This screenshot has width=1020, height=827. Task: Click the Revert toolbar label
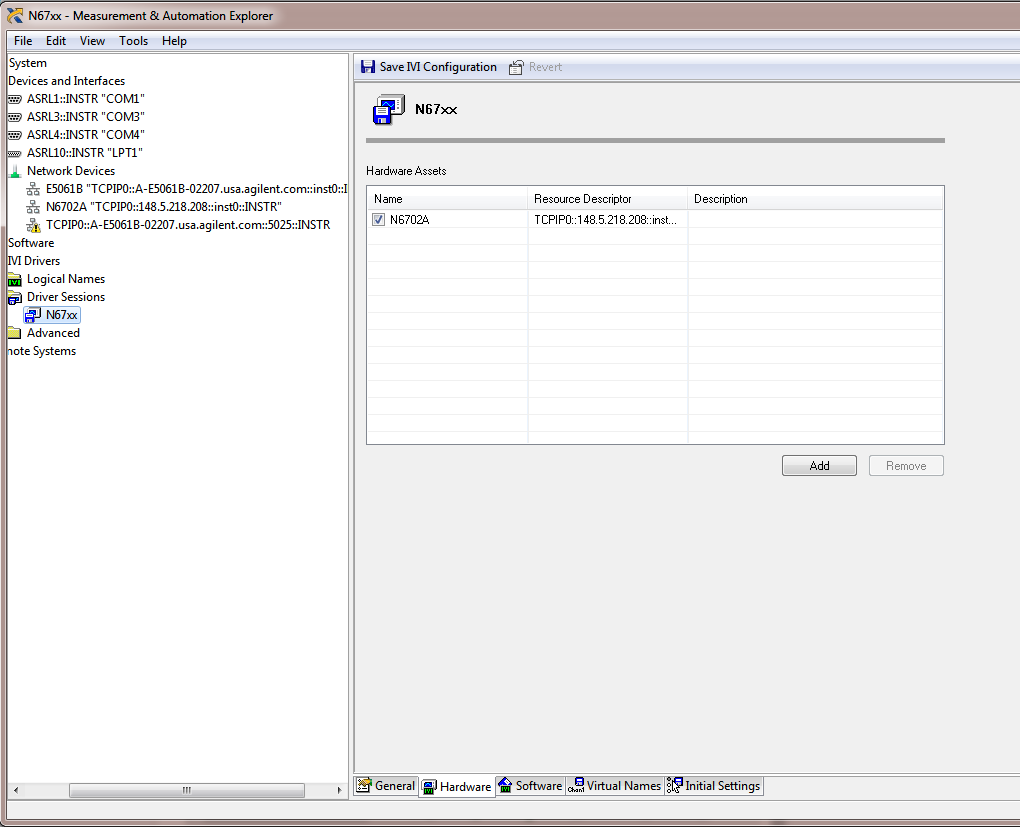(x=545, y=67)
